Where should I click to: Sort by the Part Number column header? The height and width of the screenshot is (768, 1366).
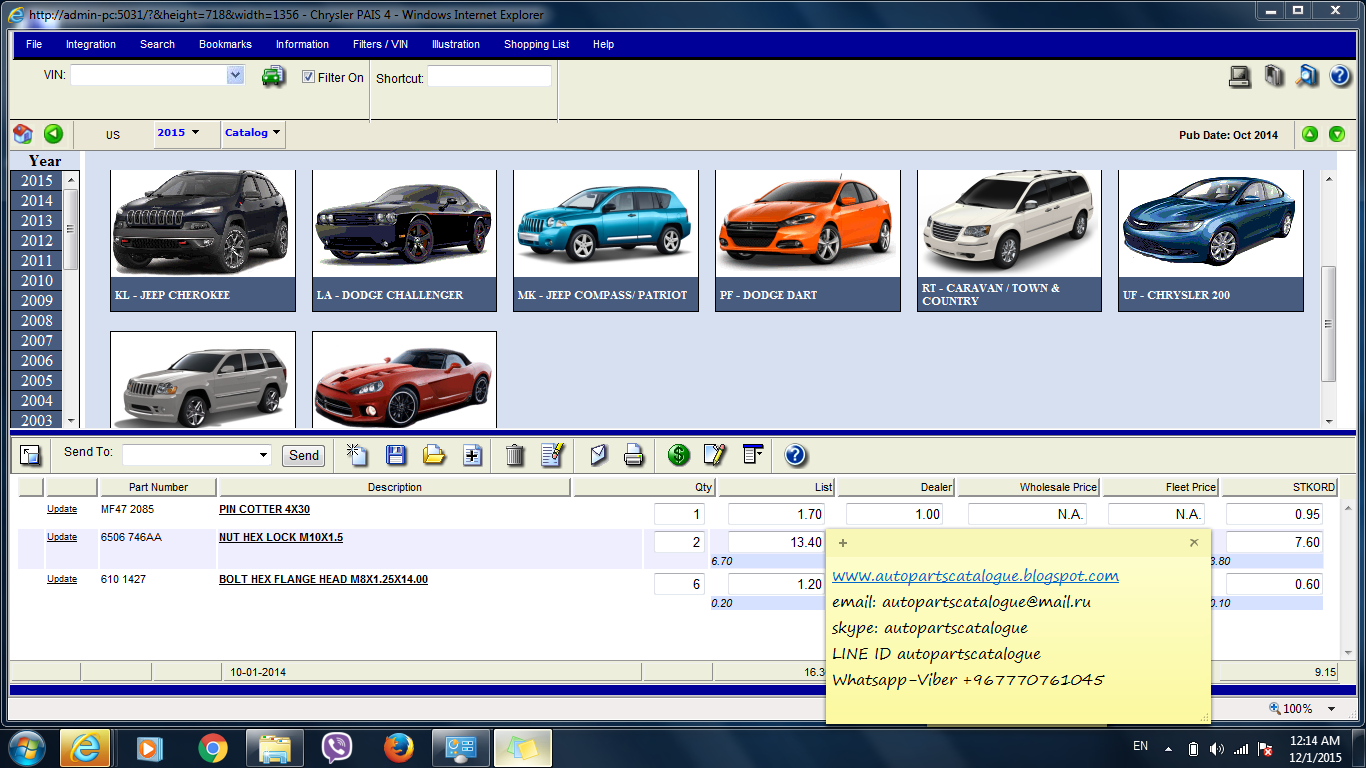[158, 487]
